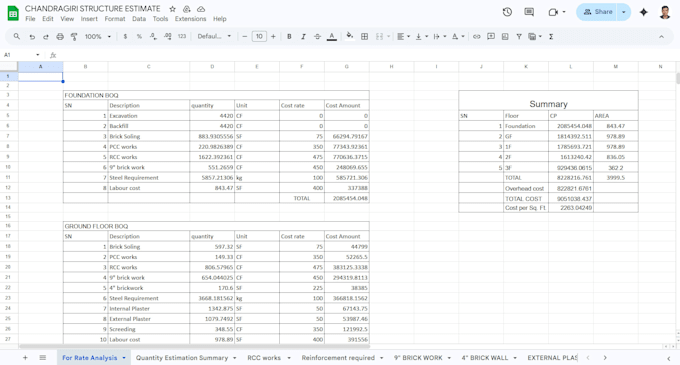Open the Edit menu
The height and width of the screenshot is (365, 680).
(48, 19)
